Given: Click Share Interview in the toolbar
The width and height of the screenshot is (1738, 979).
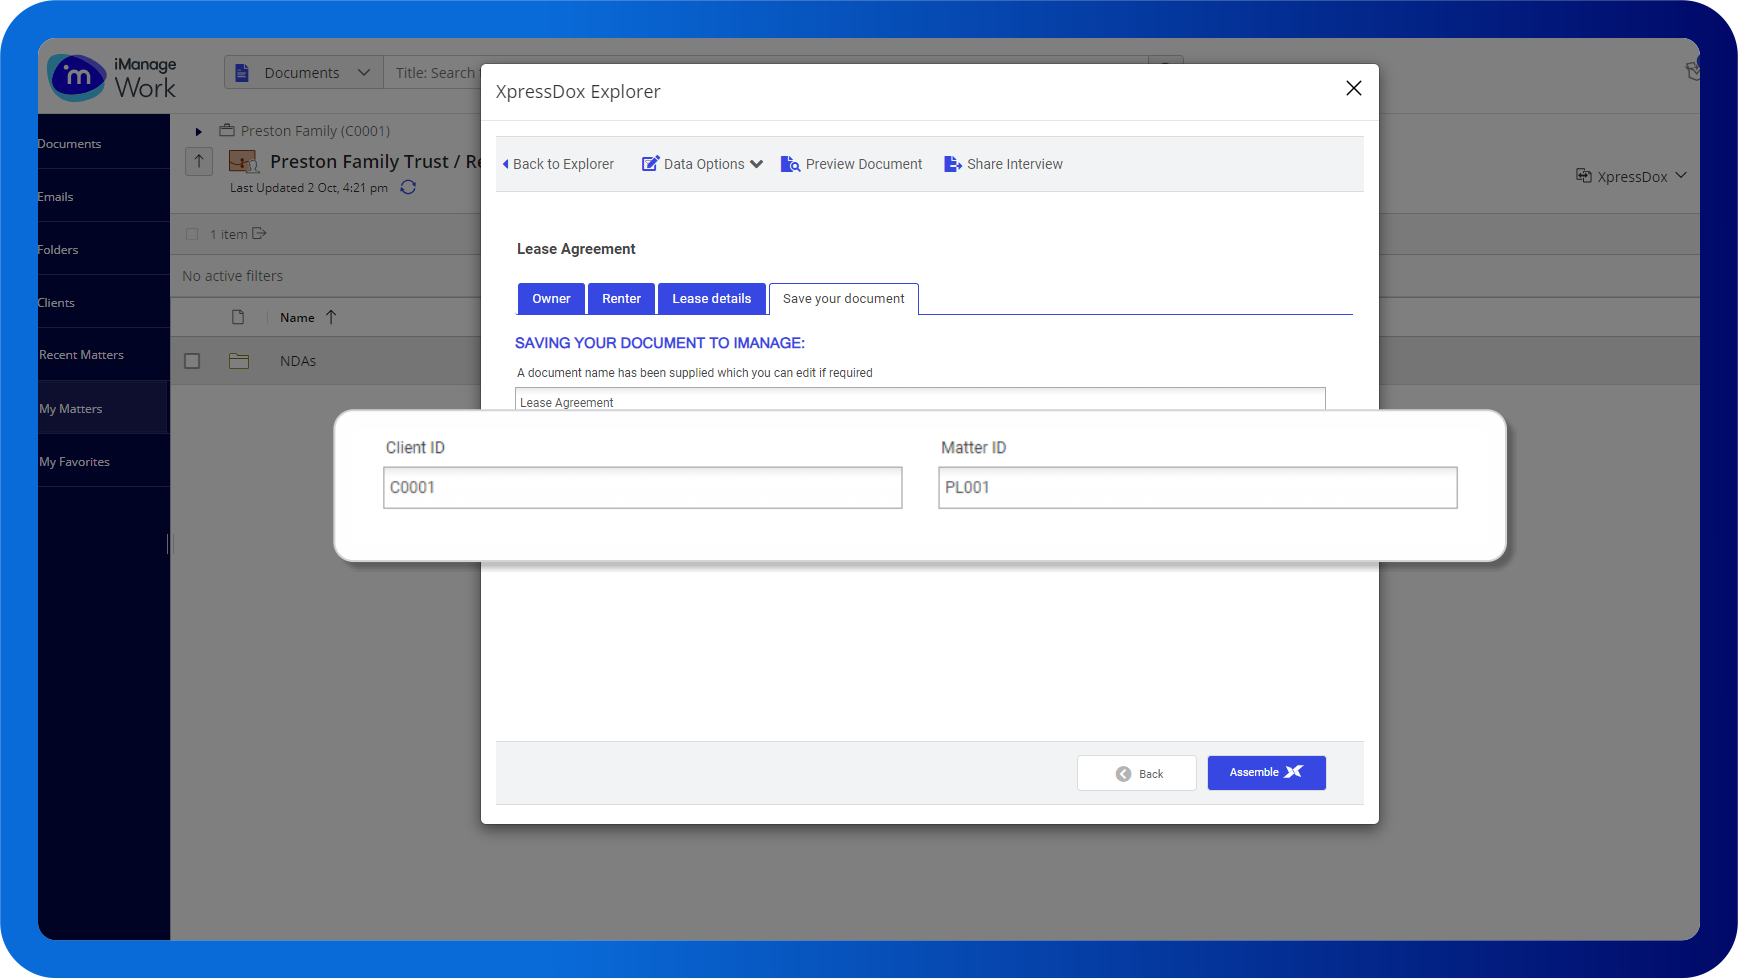Looking at the screenshot, I should (1003, 164).
